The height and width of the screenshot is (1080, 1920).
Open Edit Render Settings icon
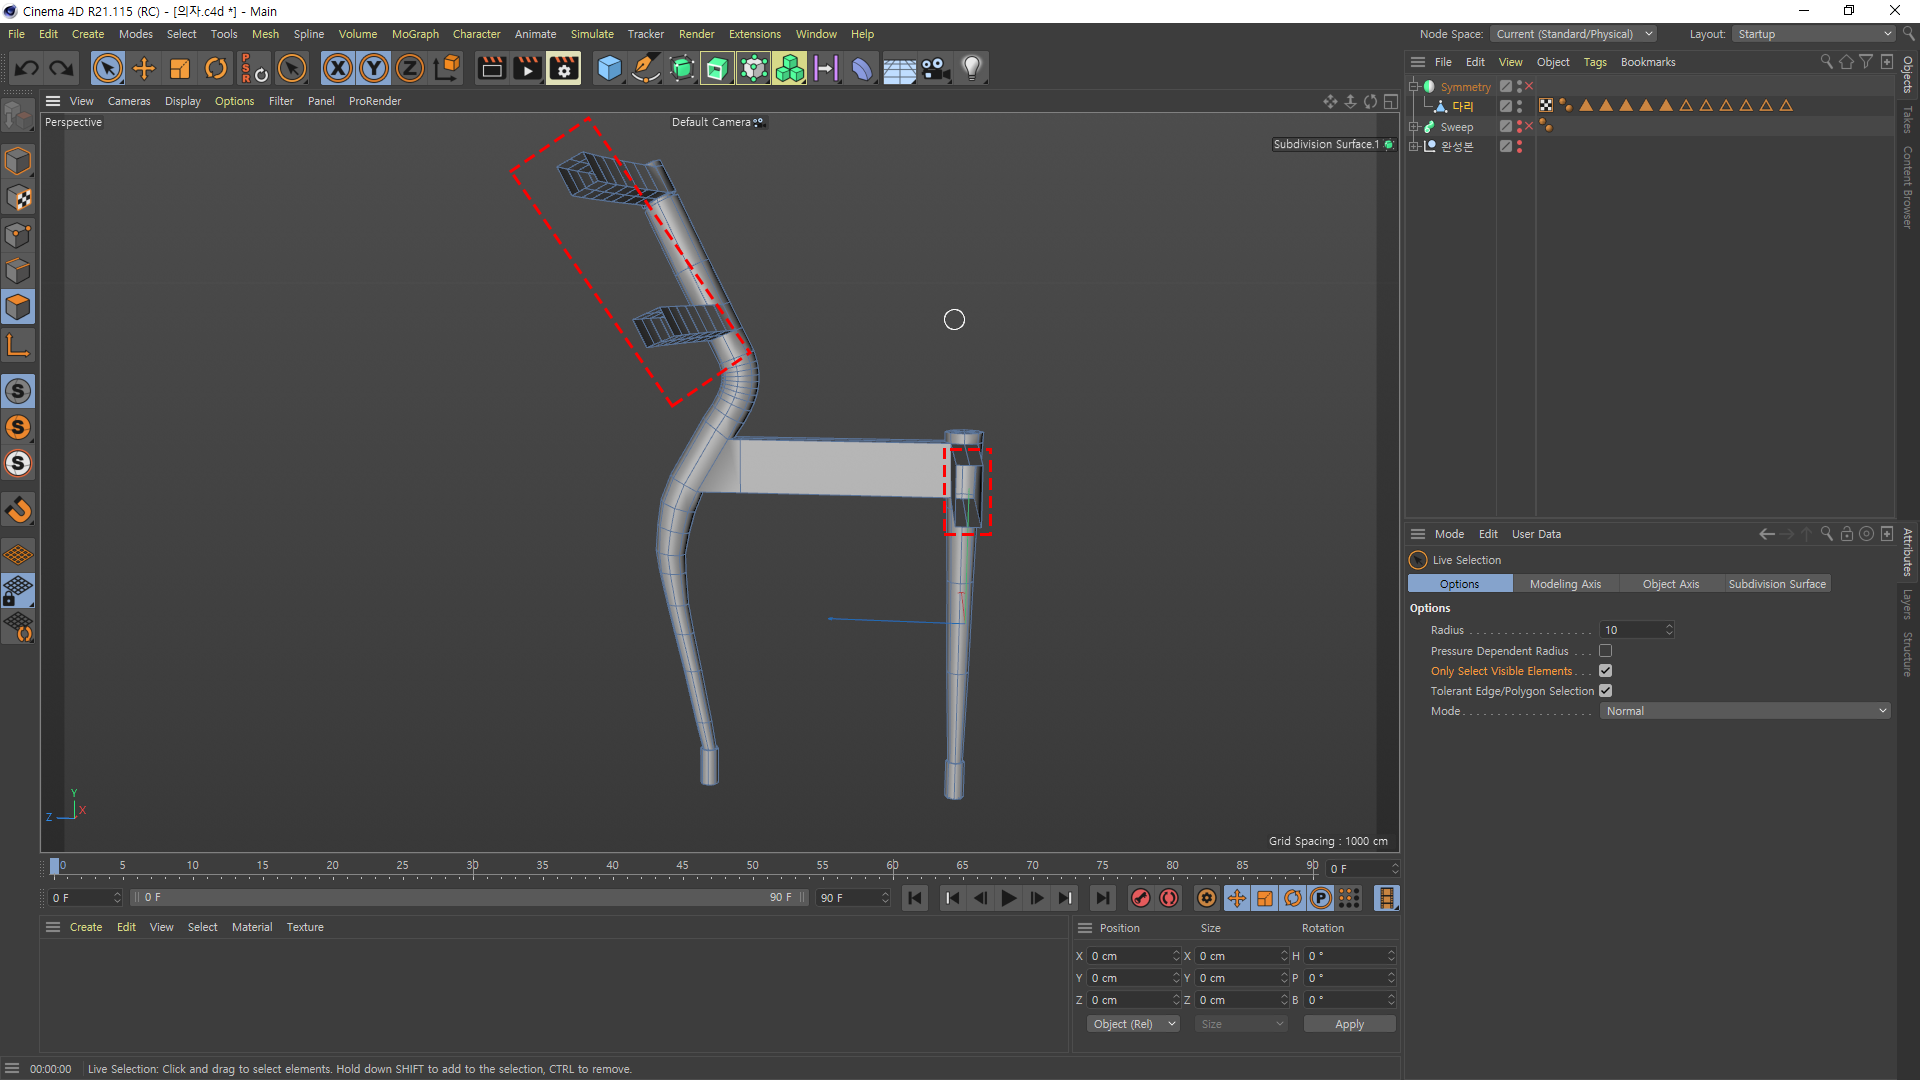point(563,68)
